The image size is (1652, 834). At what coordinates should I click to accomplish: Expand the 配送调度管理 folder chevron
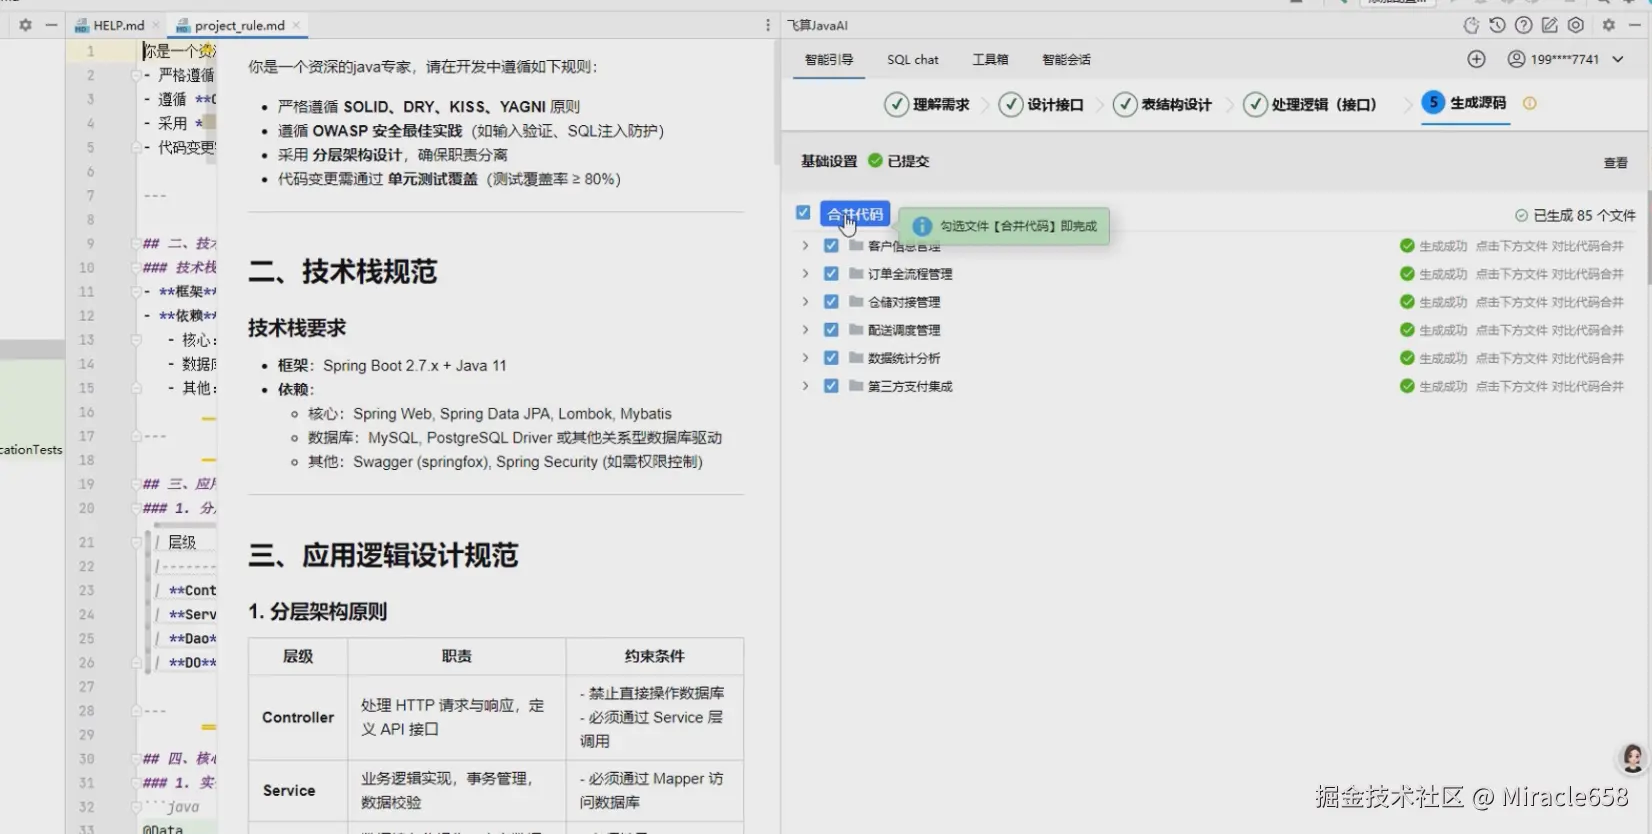click(x=805, y=329)
